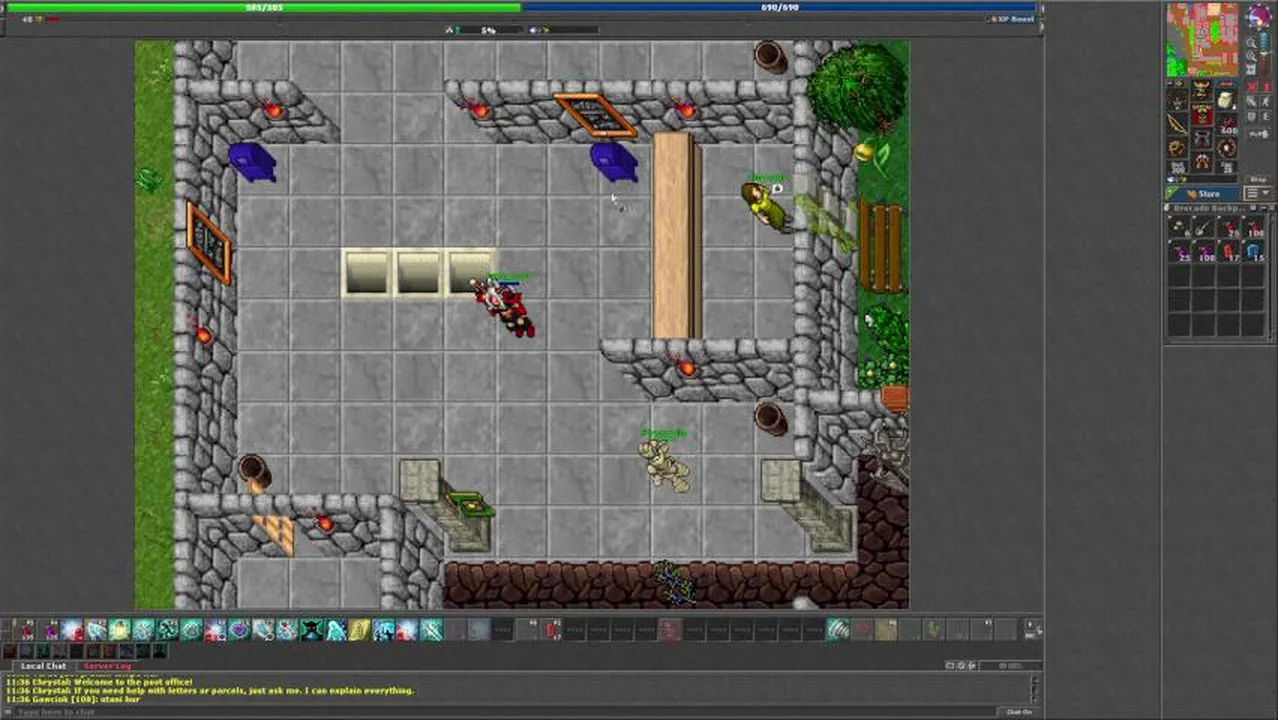Screen dimensions: 1278x720
Task: Switch to the Server Log tab
Action: pos(108,666)
